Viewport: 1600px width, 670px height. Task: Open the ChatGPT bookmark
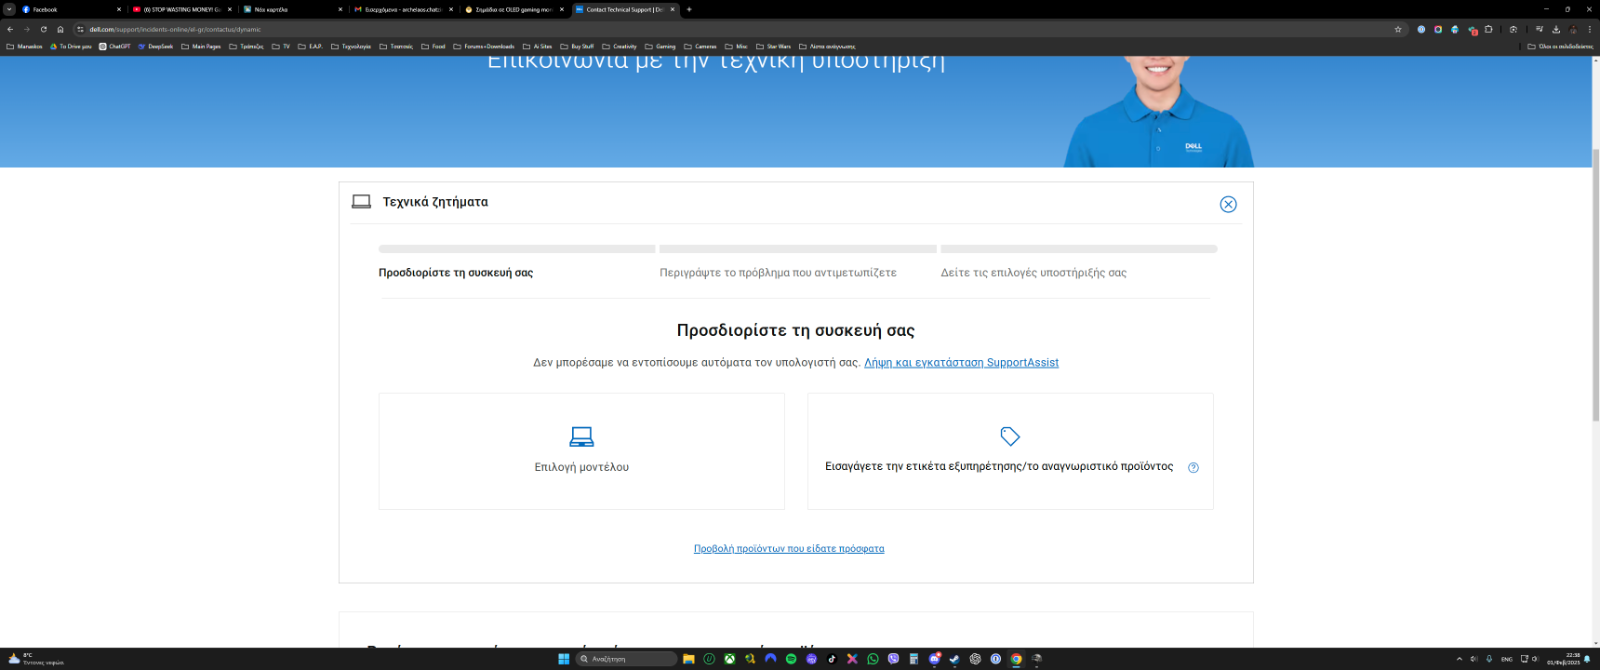pyautogui.click(x=115, y=46)
